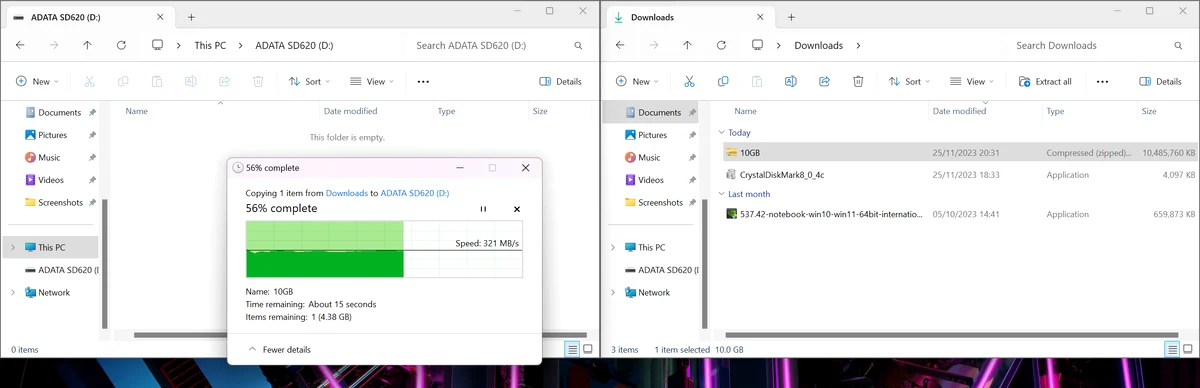Select ADATA SD620 (D:) tab
Screen dimensions: 1200x388
[89, 17]
